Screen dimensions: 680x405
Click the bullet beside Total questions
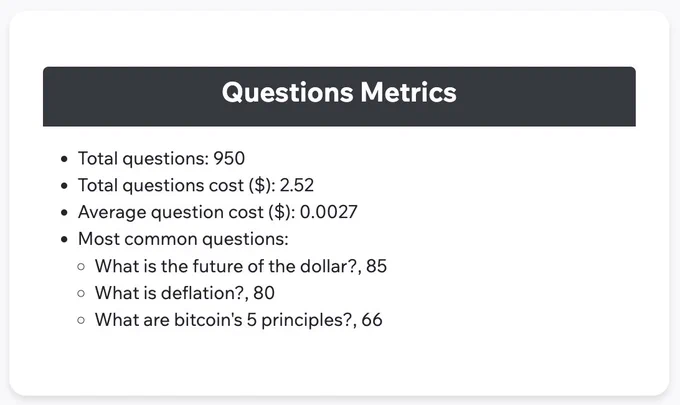pos(64,159)
